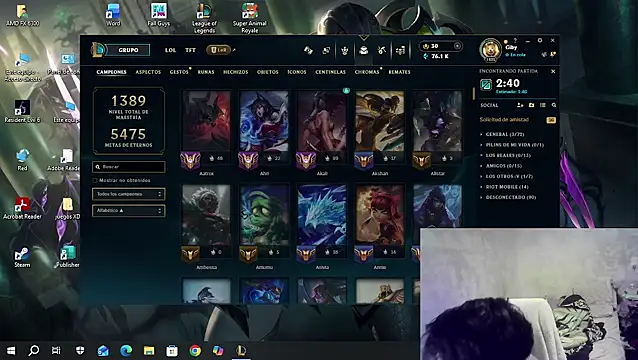Click the Giby summoner profile avatar

(490, 50)
